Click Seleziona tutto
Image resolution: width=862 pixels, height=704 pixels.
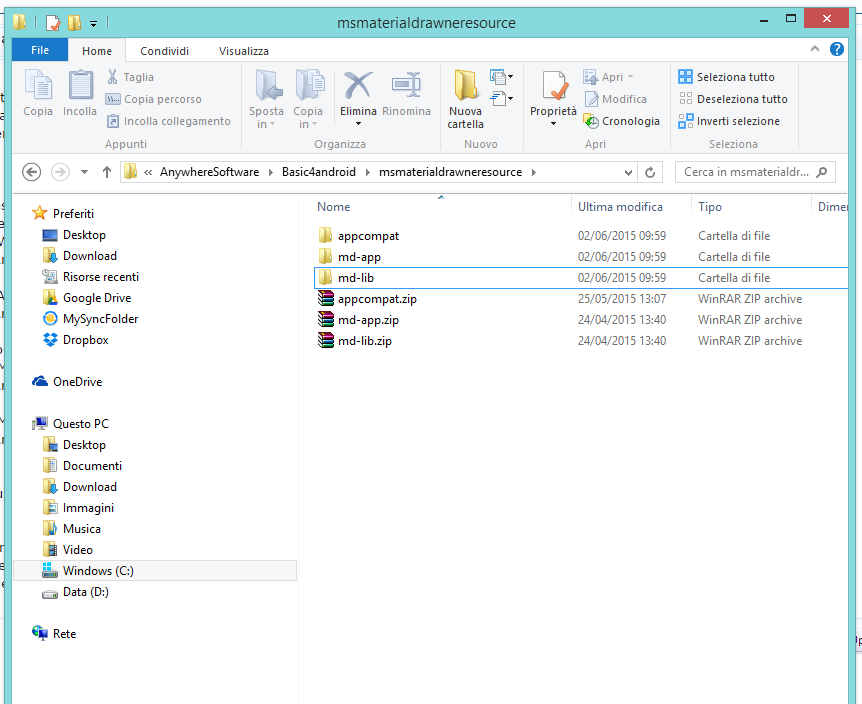tap(726, 77)
